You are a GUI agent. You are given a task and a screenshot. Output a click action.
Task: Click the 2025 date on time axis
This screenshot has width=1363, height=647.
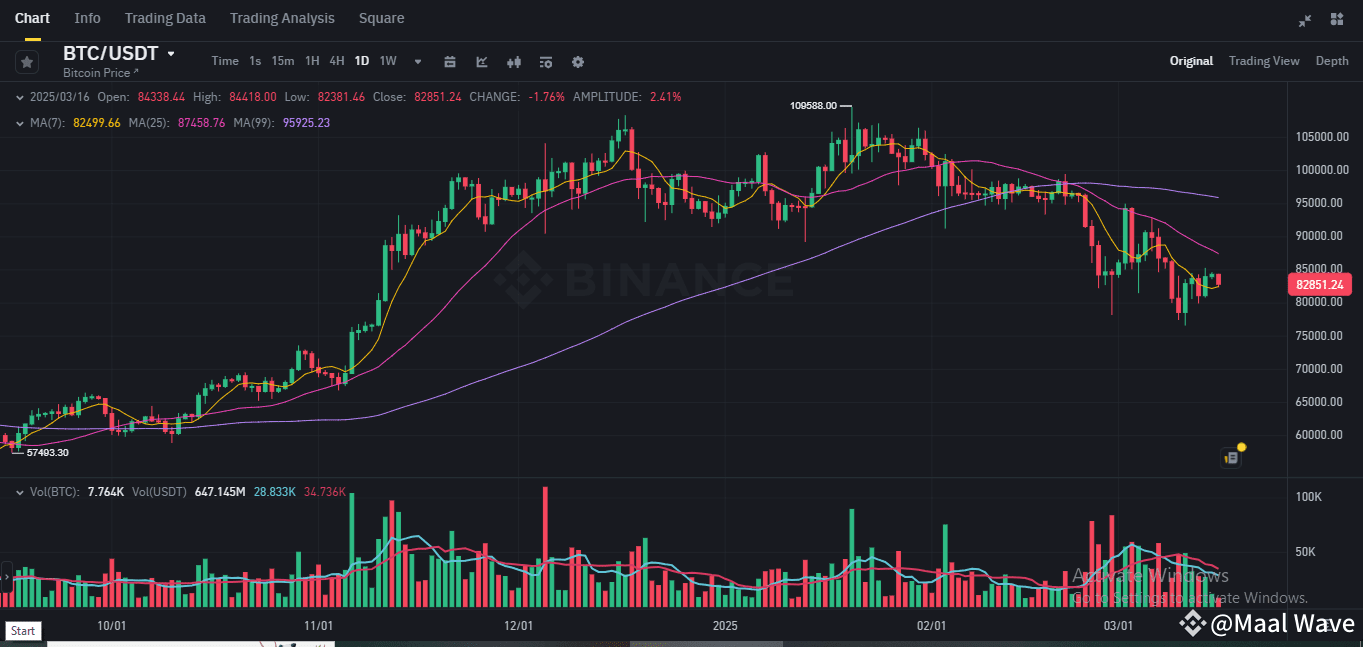tap(725, 625)
